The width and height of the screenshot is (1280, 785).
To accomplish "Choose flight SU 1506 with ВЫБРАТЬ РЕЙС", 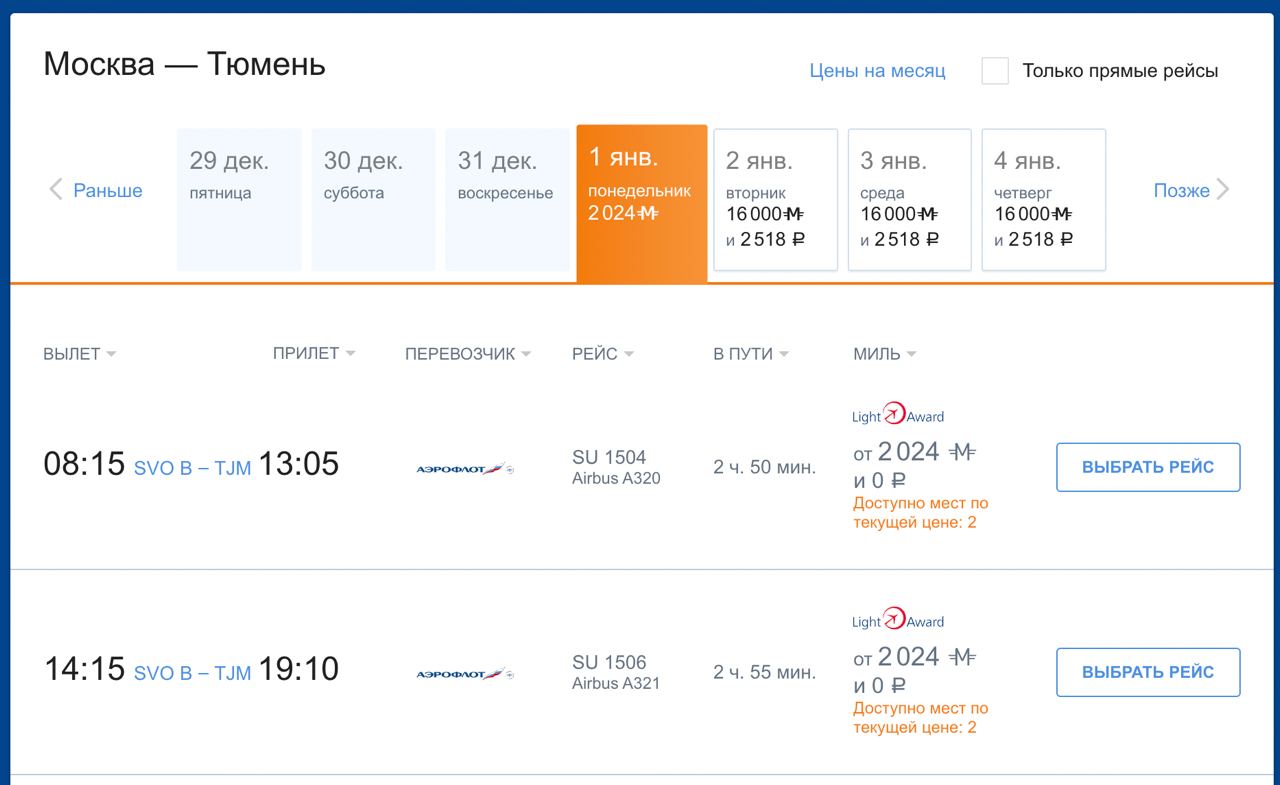I will 1148,672.
